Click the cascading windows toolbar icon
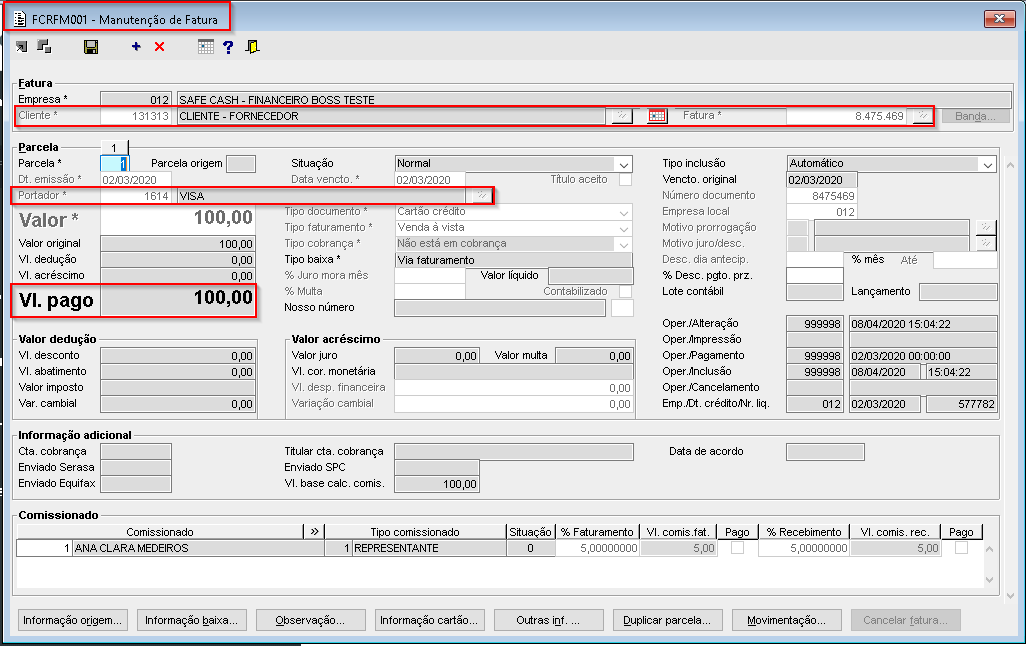The image size is (1026, 646). 44,46
